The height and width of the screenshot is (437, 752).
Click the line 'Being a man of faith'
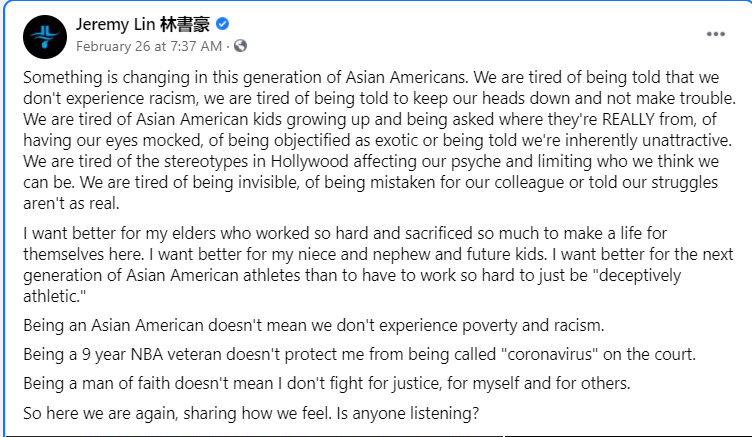point(327,384)
